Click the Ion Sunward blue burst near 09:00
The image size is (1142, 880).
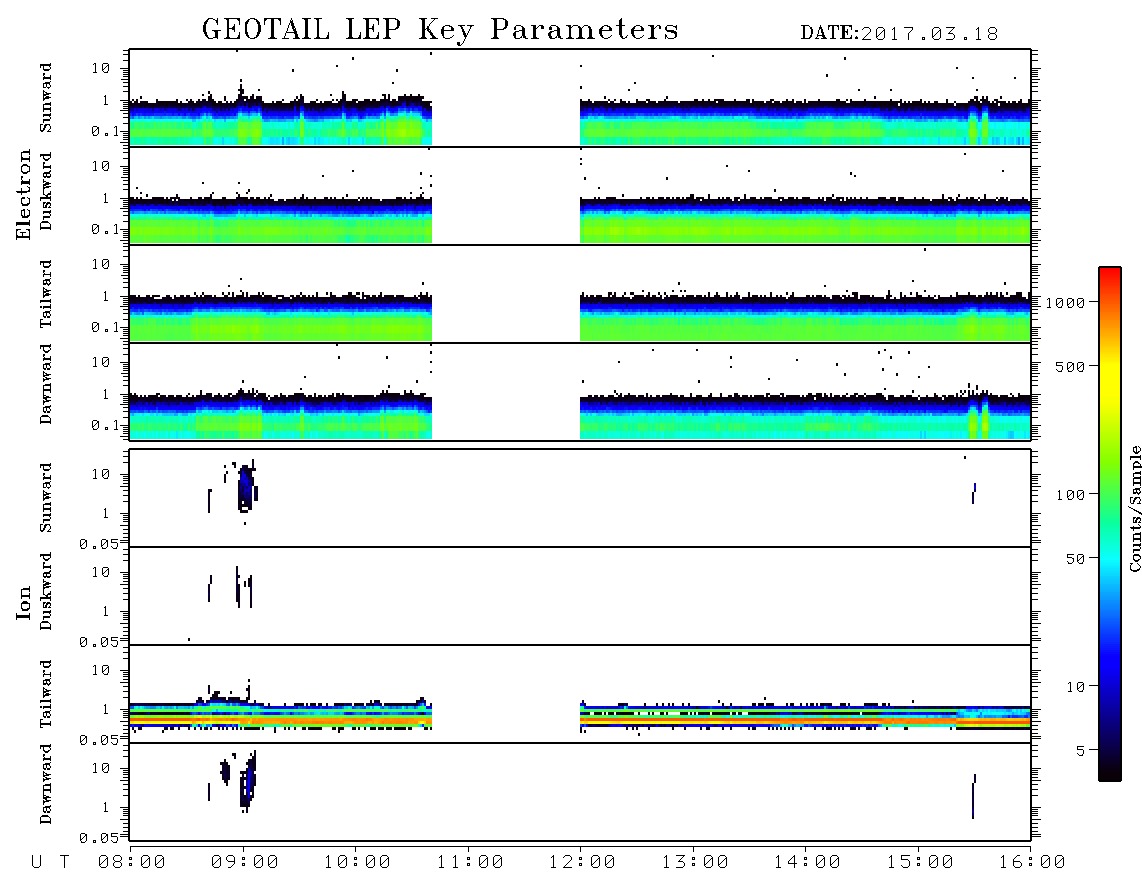coord(245,488)
